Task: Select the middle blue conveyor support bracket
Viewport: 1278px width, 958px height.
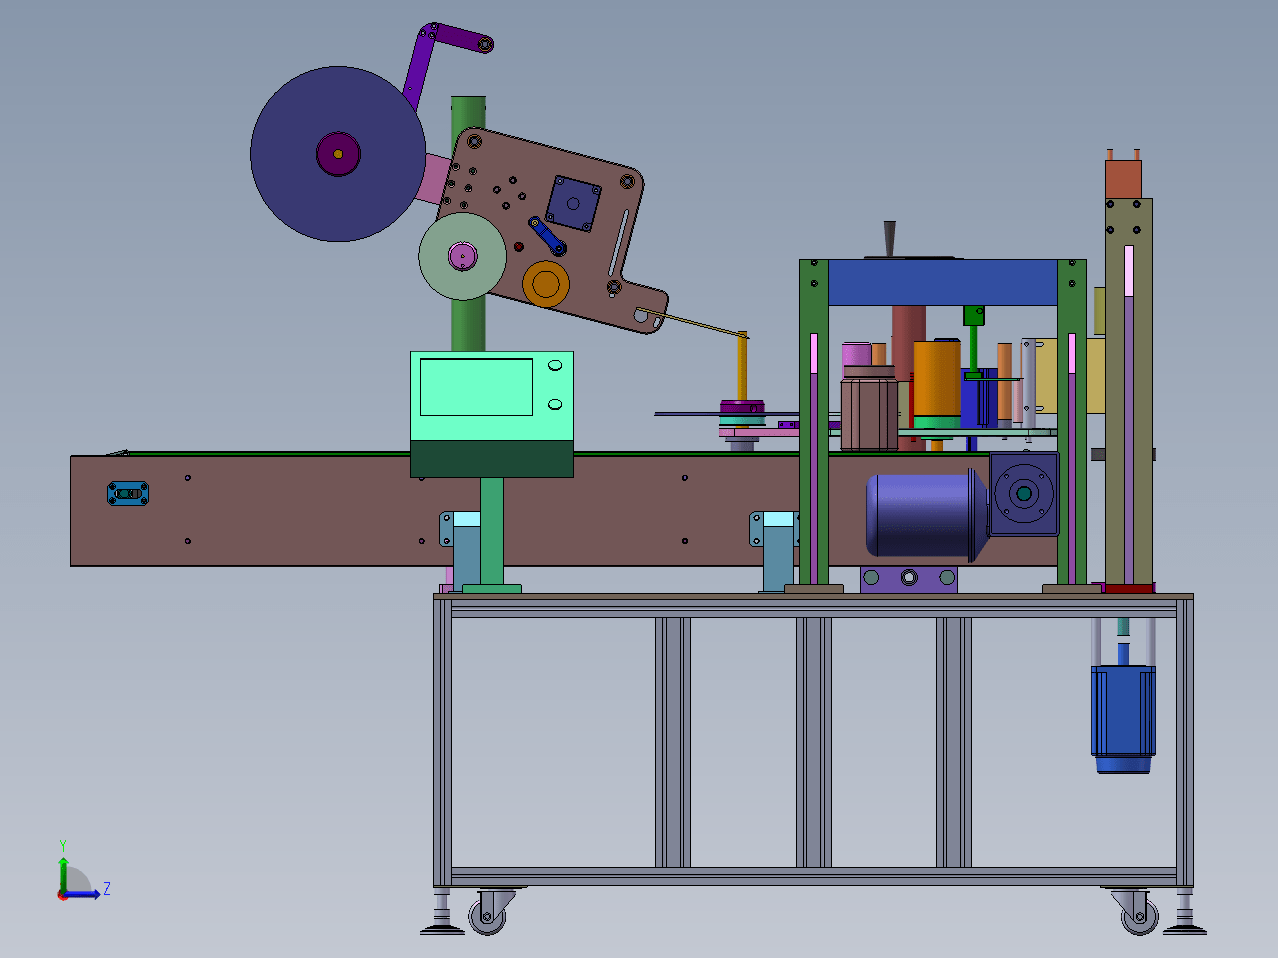Action: click(x=776, y=551)
